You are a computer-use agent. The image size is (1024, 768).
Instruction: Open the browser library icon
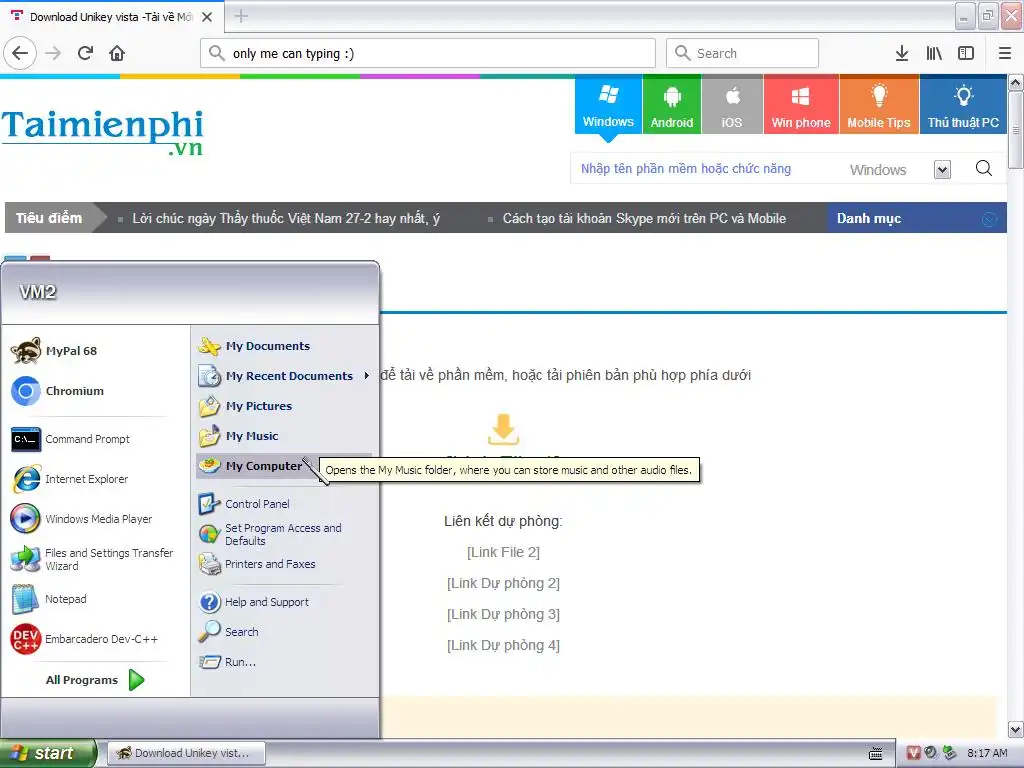coord(934,53)
